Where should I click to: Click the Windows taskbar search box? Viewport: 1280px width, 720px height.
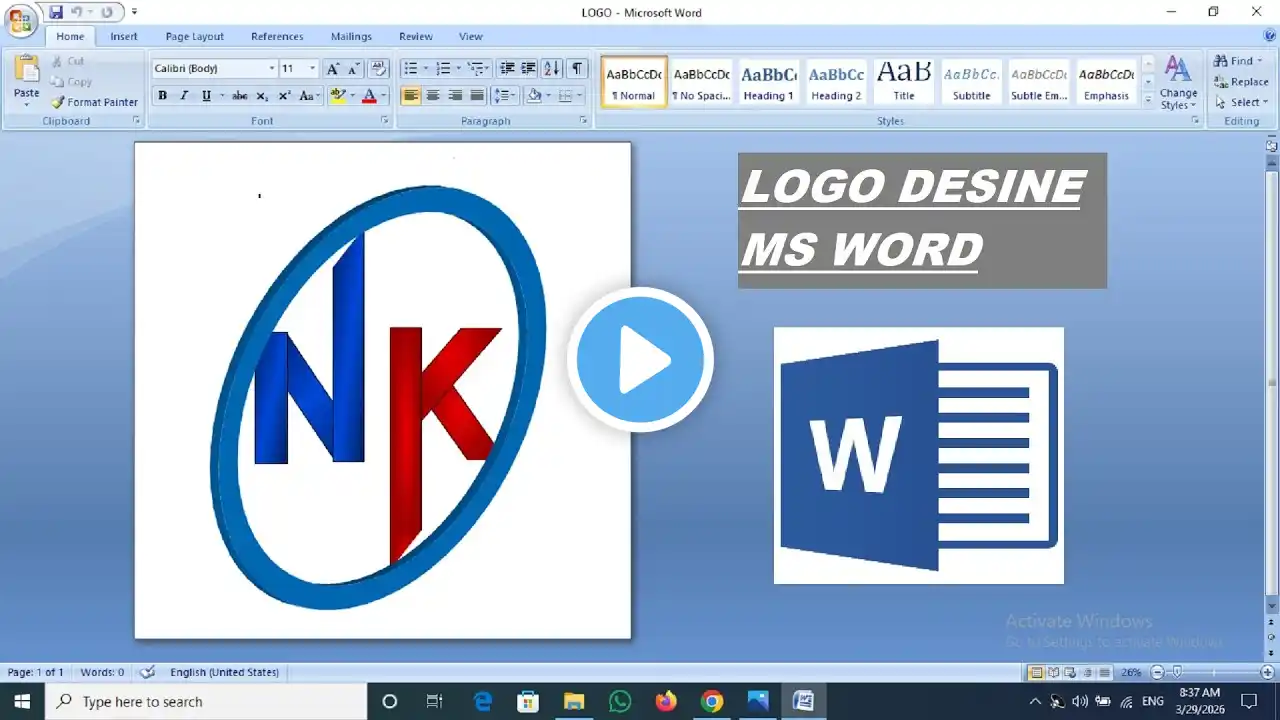[206, 701]
